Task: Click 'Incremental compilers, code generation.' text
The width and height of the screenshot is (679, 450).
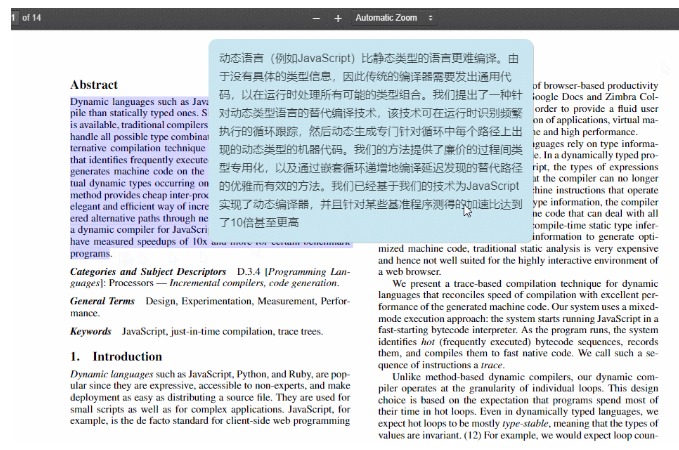Action: [254, 283]
